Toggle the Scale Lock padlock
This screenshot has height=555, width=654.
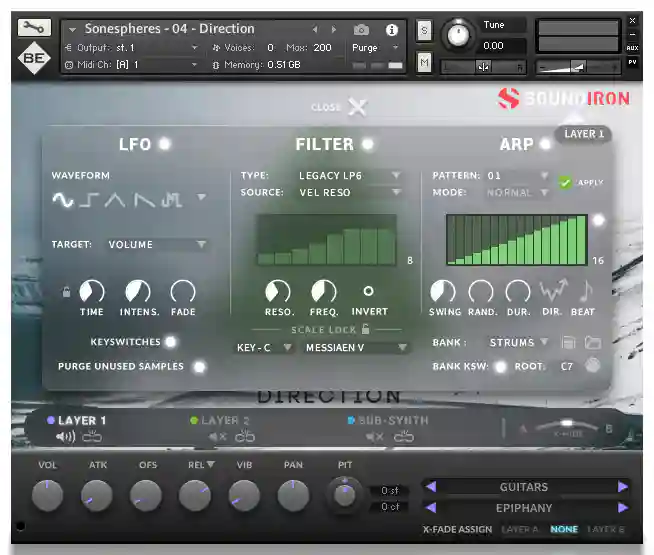click(x=365, y=329)
